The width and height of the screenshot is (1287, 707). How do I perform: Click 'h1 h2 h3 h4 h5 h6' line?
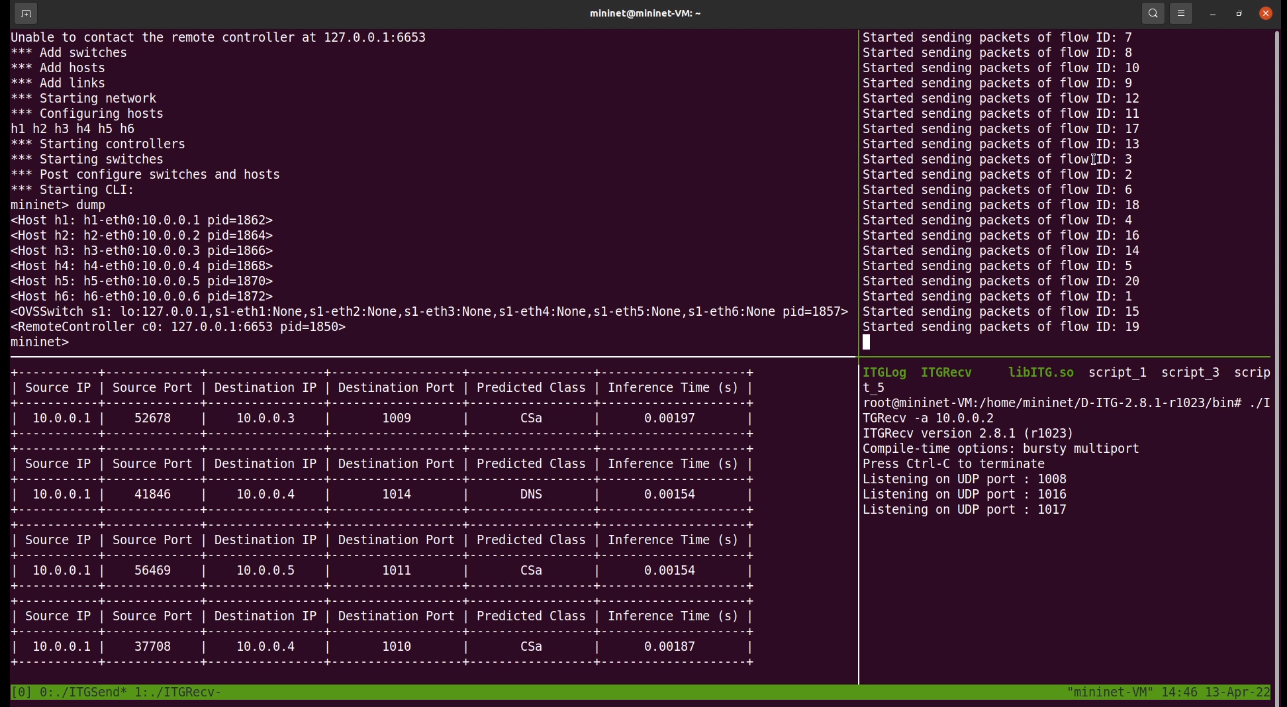point(73,129)
